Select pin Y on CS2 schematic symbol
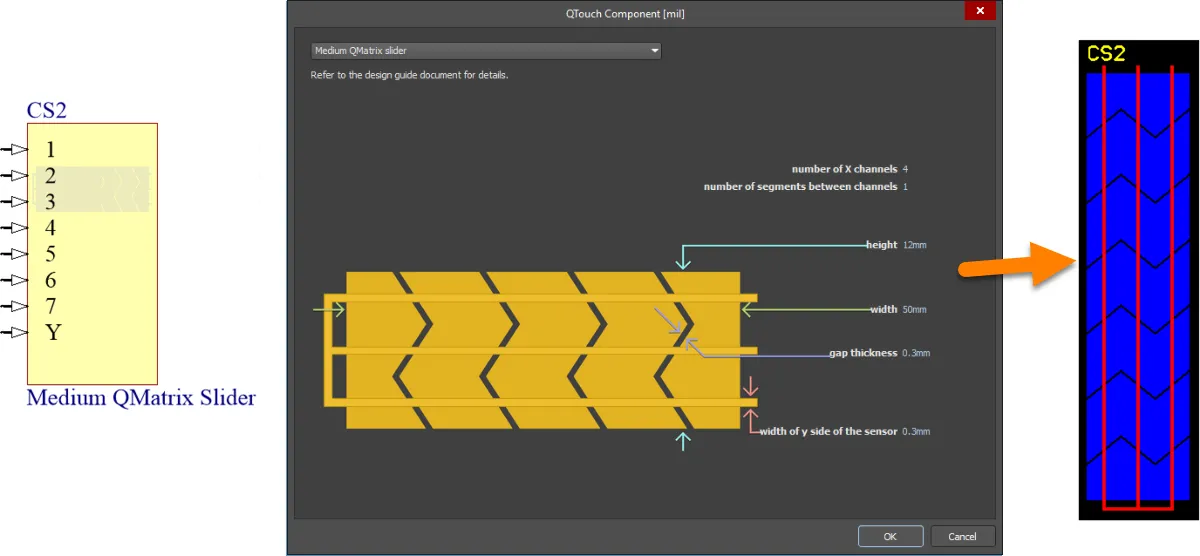The image size is (1200, 556). click(14, 332)
